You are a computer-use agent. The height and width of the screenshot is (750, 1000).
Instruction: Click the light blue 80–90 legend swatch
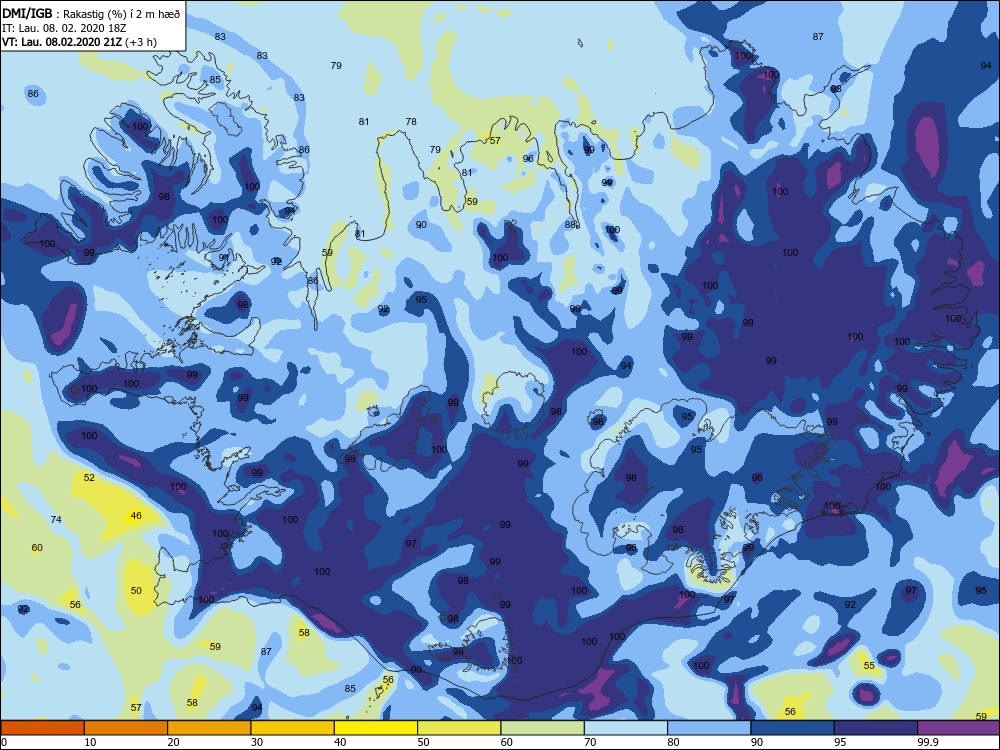(x=709, y=728)
